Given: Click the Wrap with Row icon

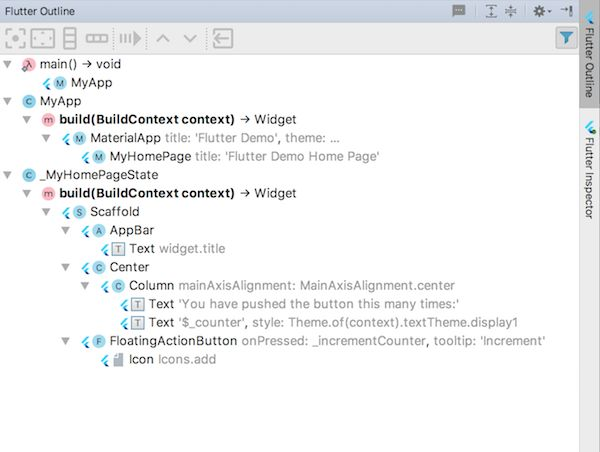Looking at the screenshot, I should pyautogui.click(x=97, y=38).
